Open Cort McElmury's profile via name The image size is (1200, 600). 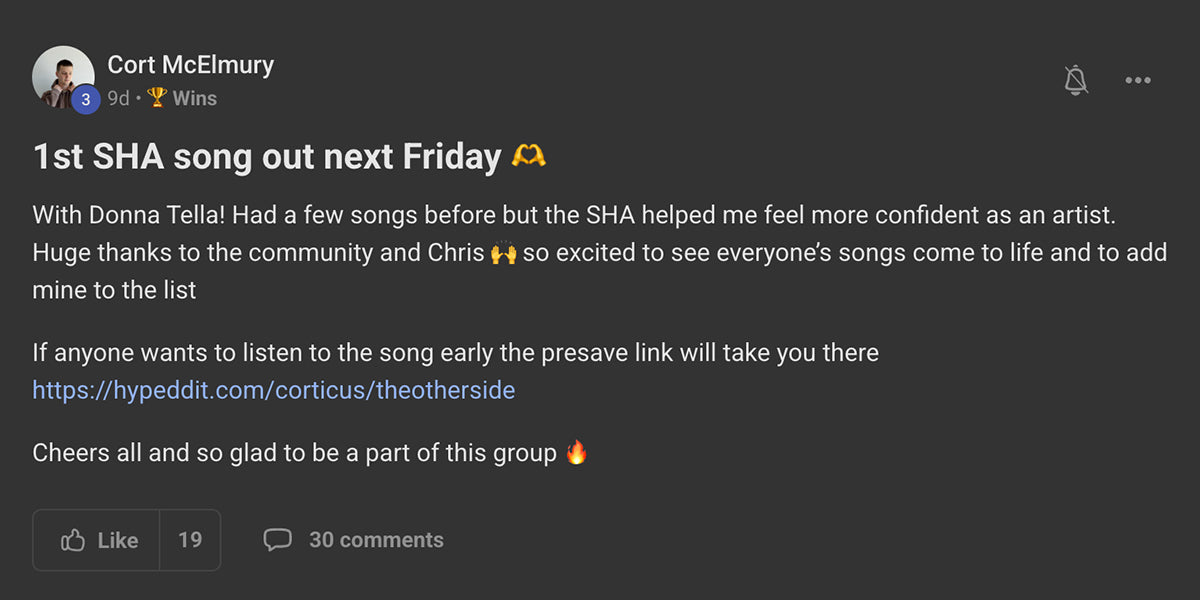190,65
